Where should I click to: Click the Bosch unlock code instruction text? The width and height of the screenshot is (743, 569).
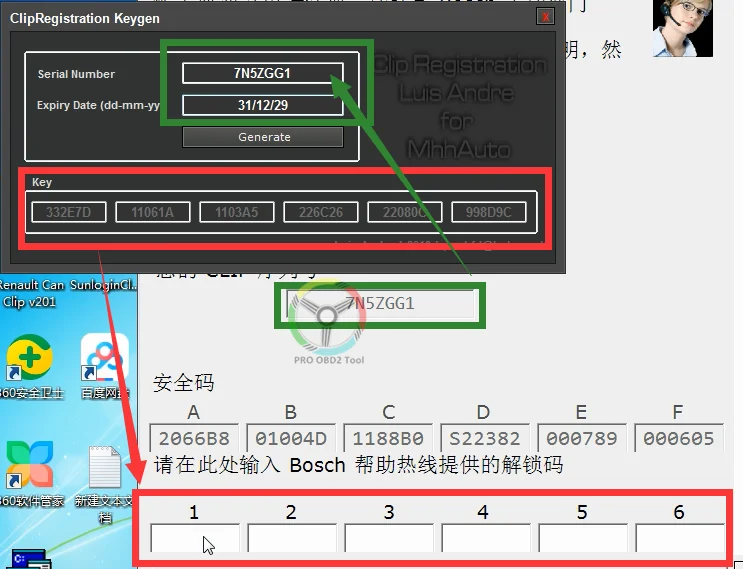click(359, 465)
